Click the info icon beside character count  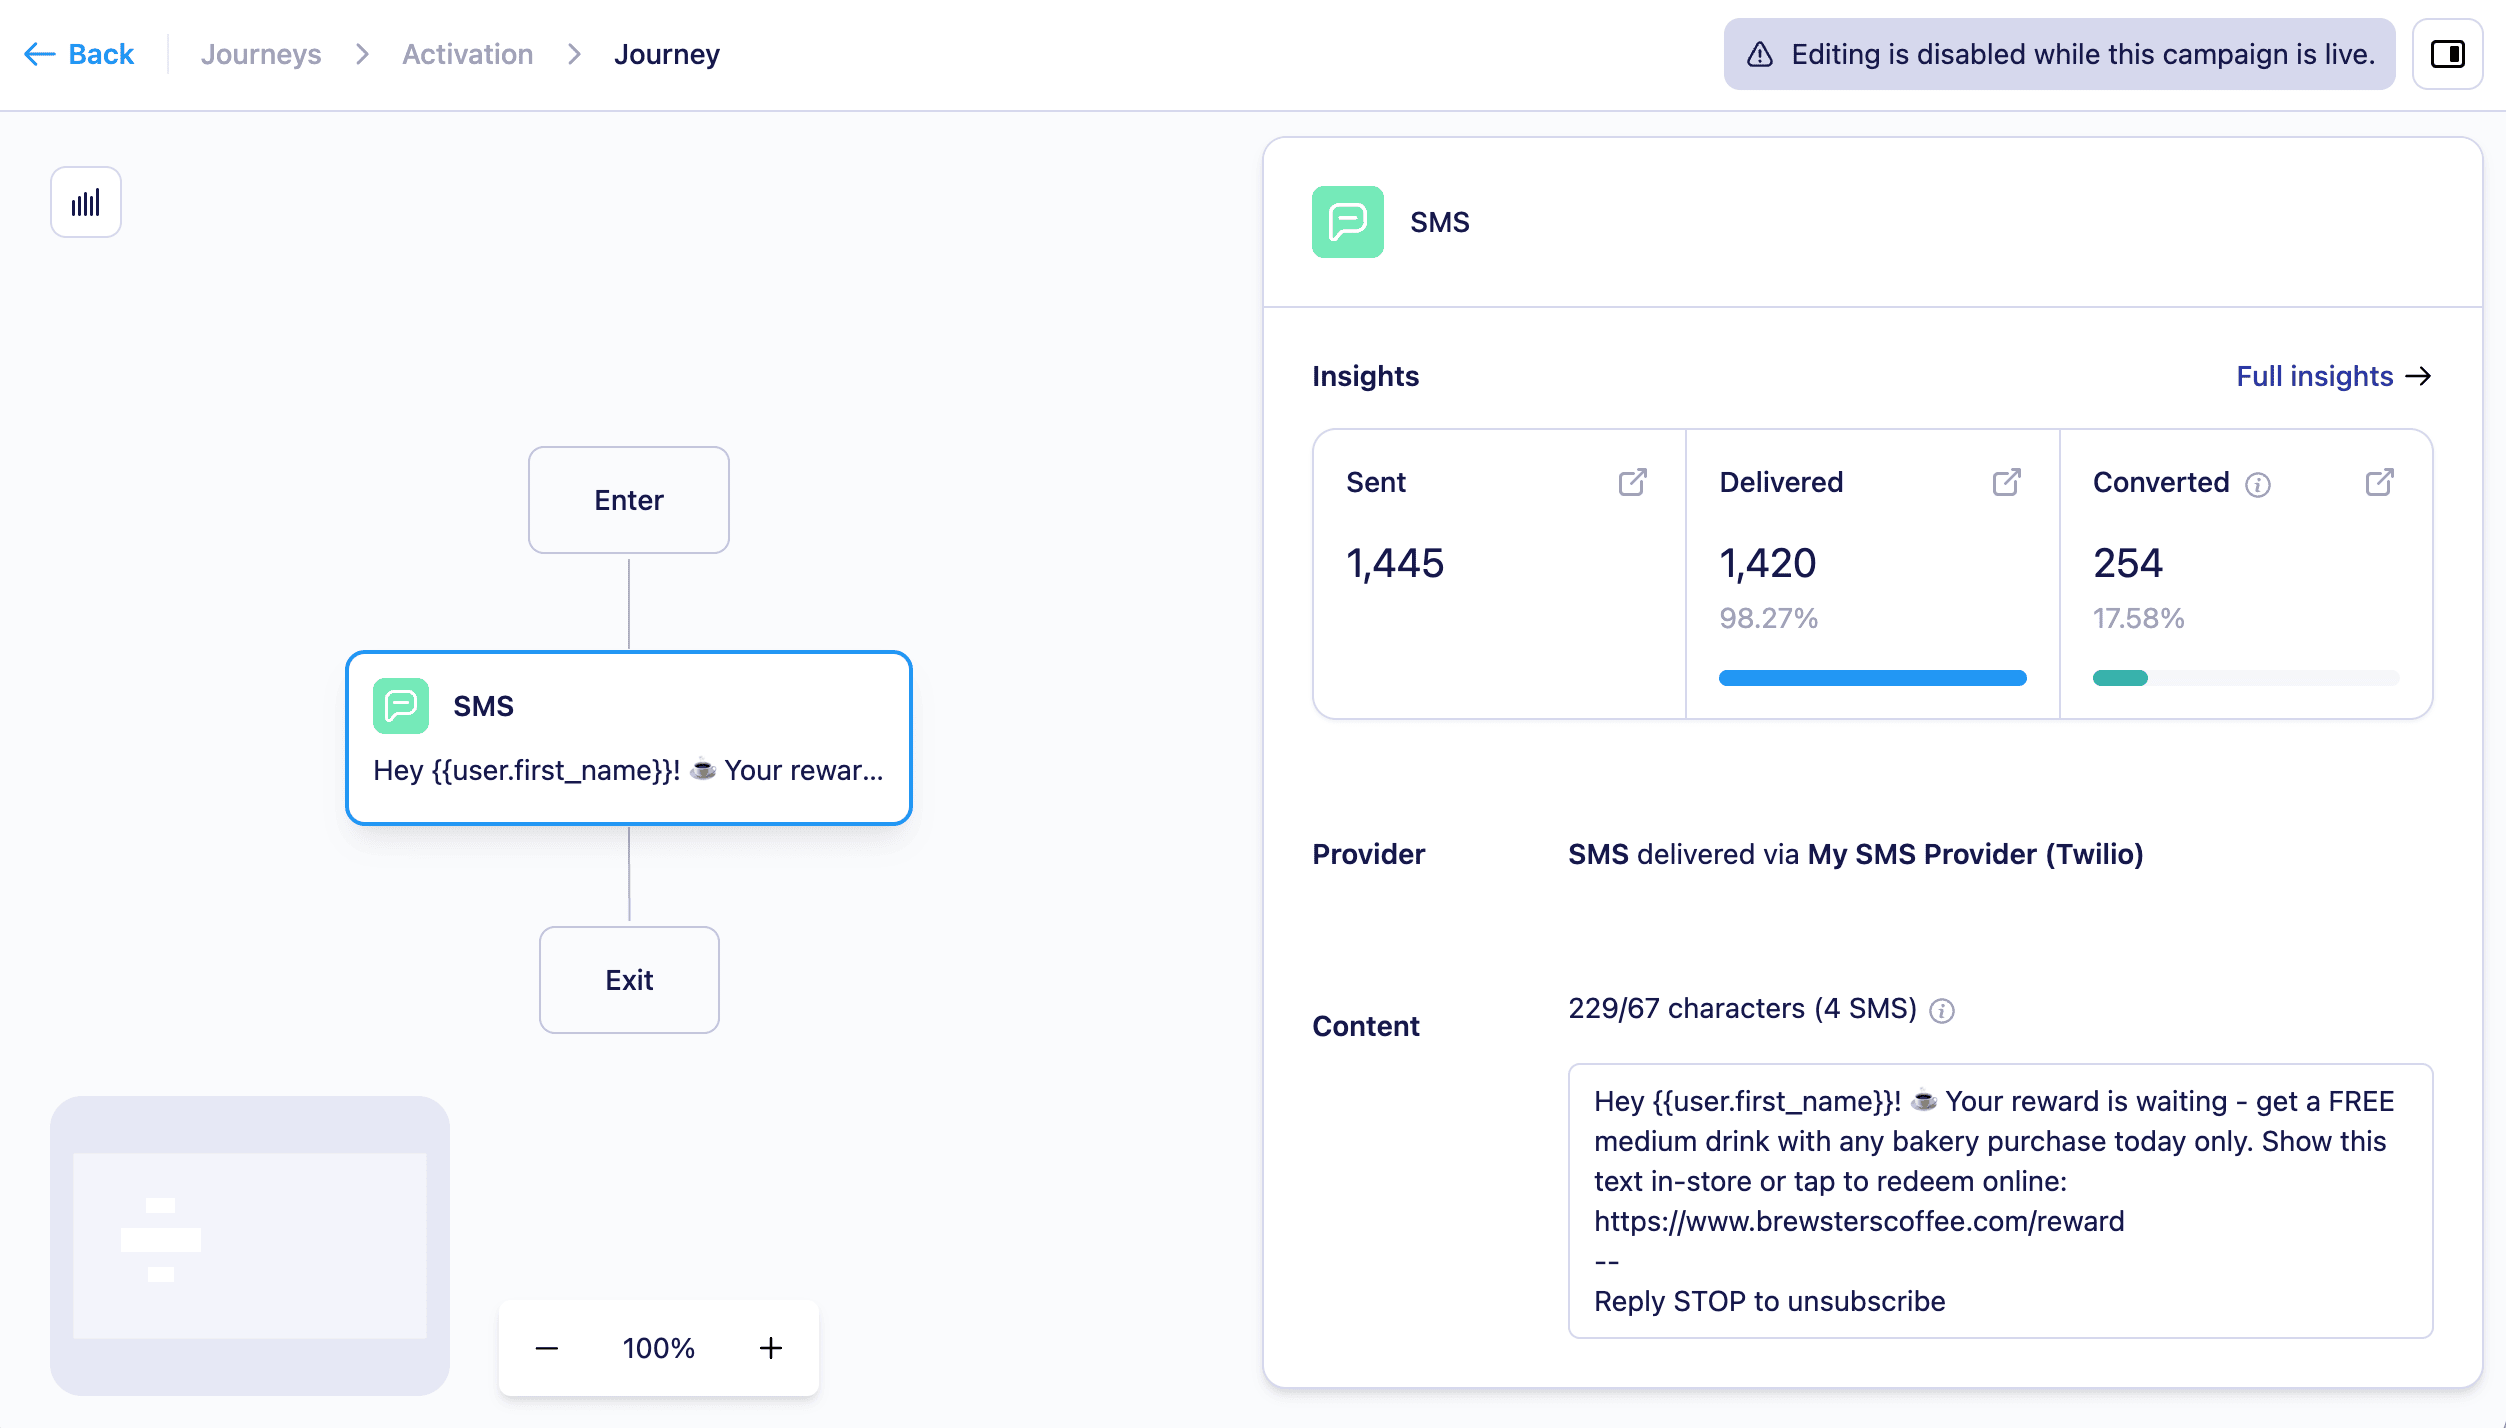[x=1943, y=1010]
